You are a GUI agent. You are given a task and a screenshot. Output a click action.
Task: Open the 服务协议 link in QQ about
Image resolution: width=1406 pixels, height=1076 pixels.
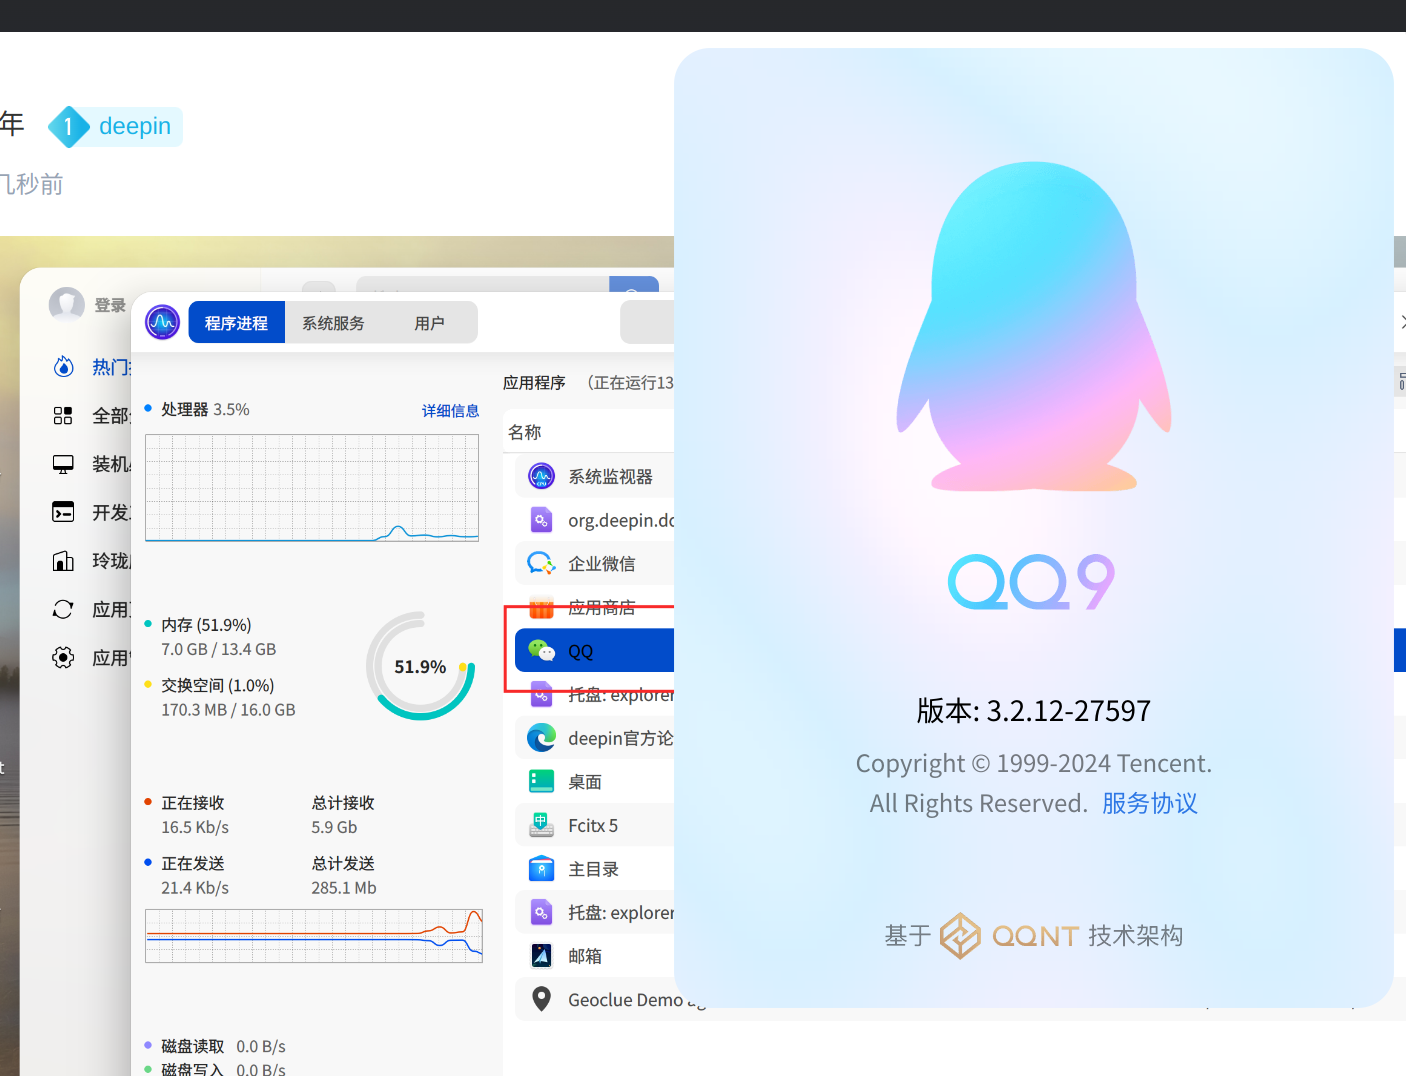click(x=1149, y=803)
